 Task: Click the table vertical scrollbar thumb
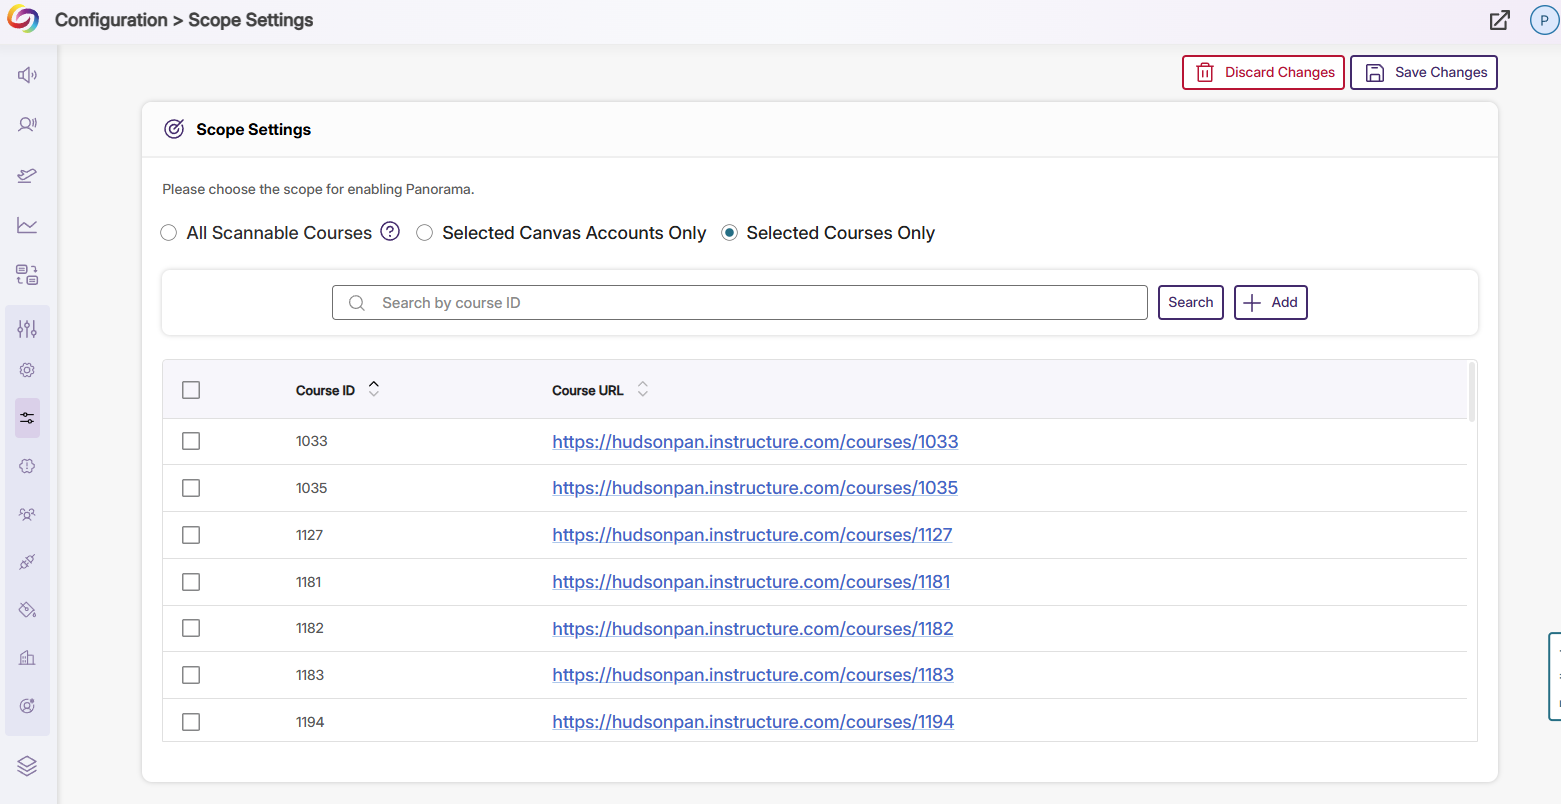[x=1471, y=392]
